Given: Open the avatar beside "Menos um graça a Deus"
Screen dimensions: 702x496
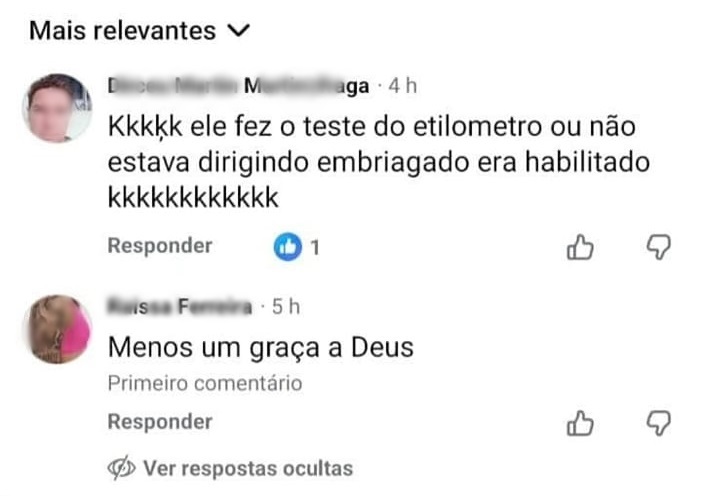Looking at the screenshot, I should pyautogui.click(x=56, y=329).
